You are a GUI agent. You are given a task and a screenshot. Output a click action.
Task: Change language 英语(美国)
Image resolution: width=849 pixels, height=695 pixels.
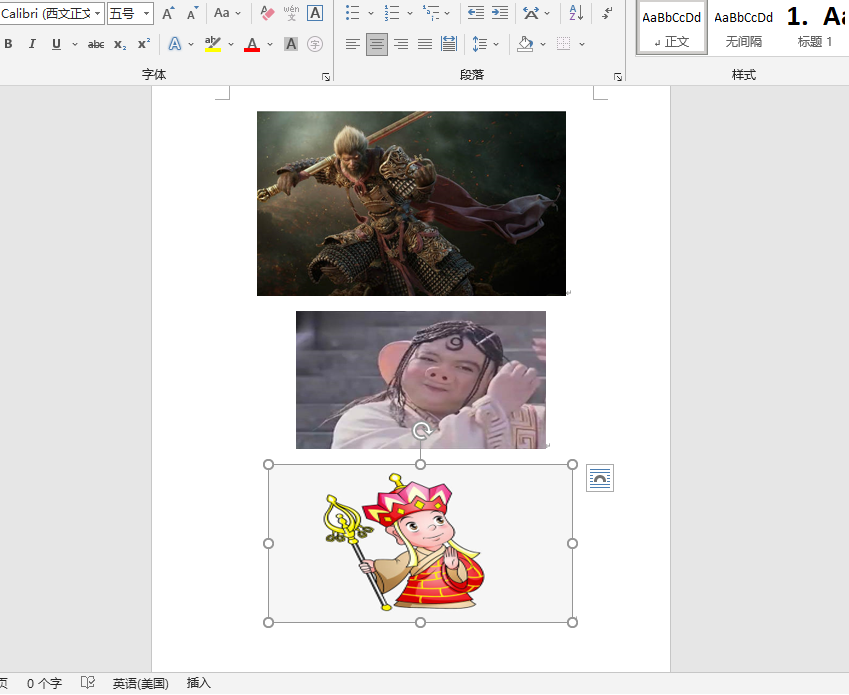140,684
